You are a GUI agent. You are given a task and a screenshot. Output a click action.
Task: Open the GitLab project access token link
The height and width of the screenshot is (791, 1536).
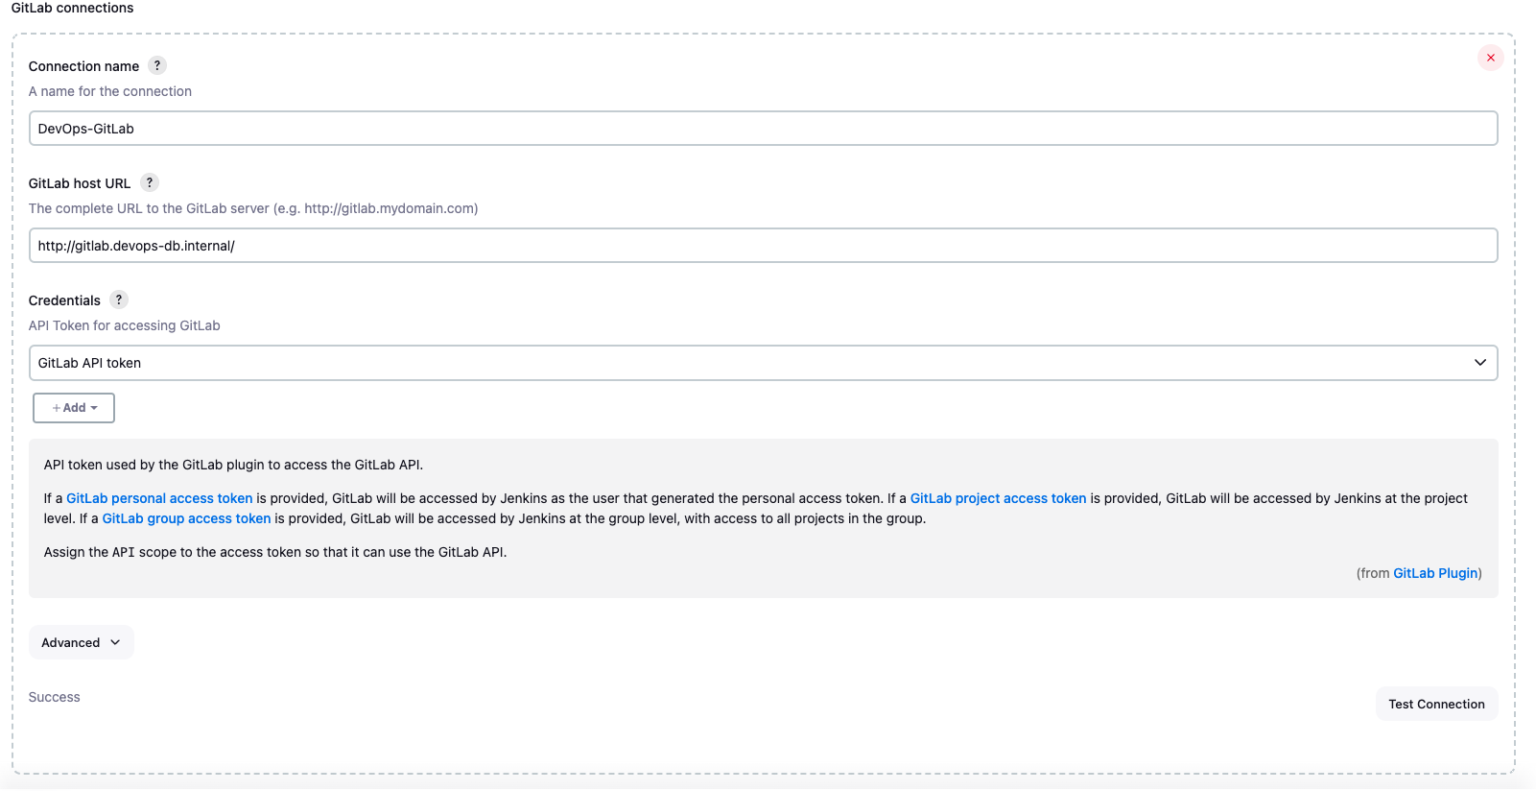(x=997, y=498)
